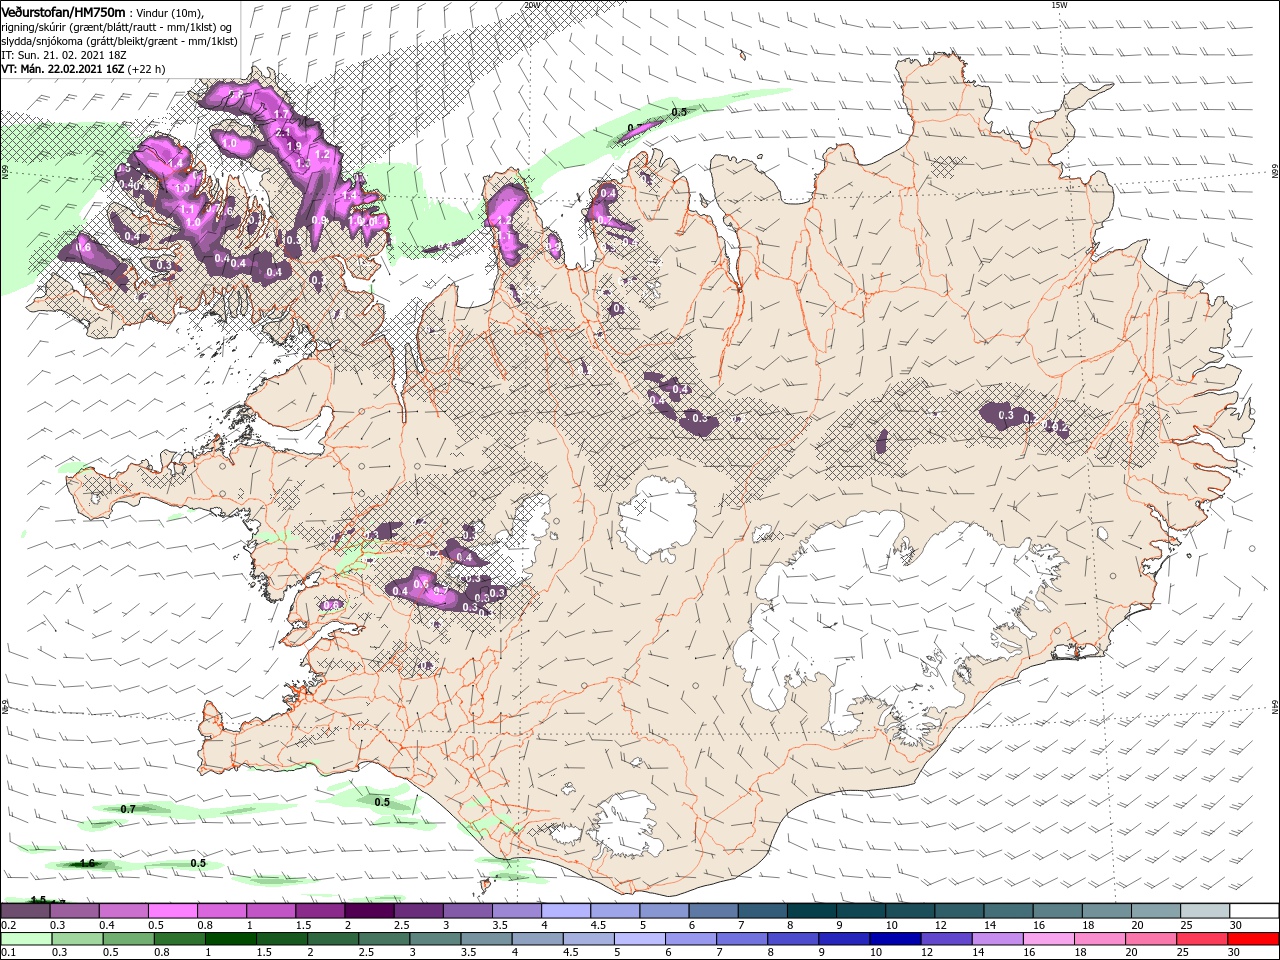Pick the darkest purple 2–2.5 swatch on the upper scale

pos(369,911)
